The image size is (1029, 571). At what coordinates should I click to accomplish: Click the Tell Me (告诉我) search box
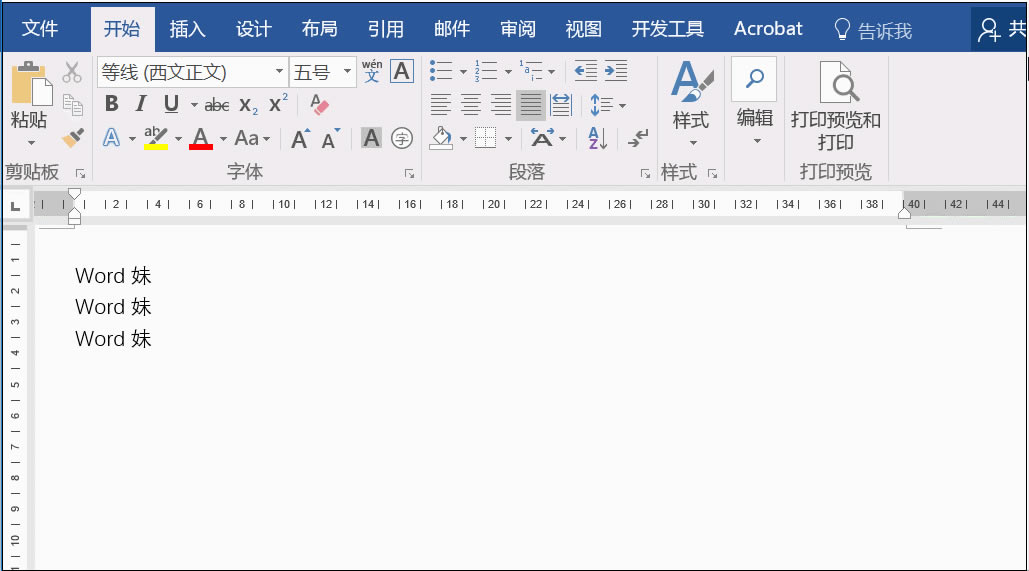[873, 30]
